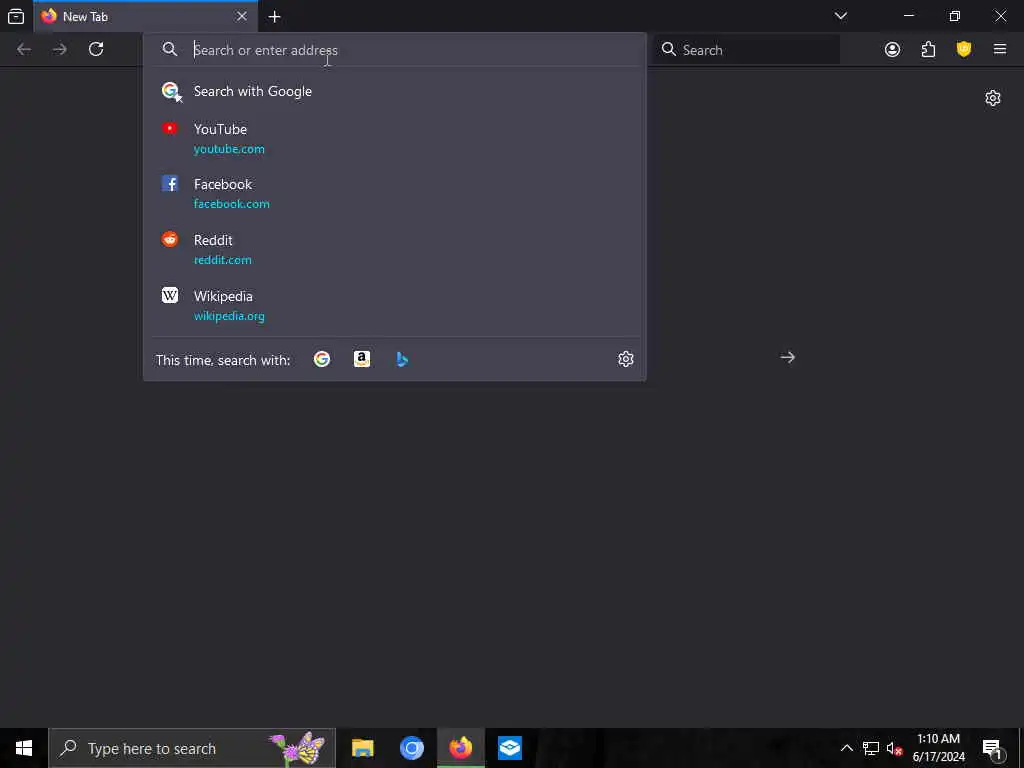This screenshot has width=1024, height=768.
Task: Open File Explorer from taskbar
Action: click(362, 748)
